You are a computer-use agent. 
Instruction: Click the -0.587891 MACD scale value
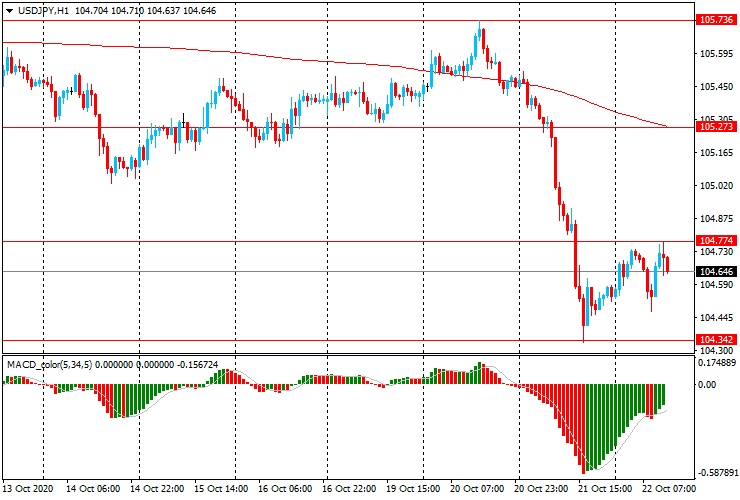tap(717, 473)
